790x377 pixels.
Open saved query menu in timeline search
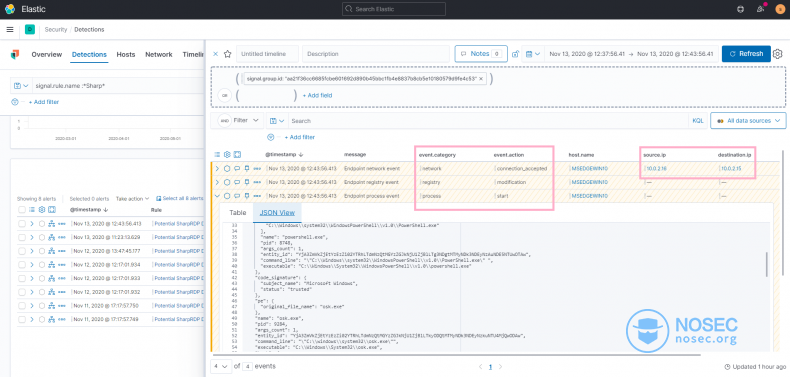277,121
